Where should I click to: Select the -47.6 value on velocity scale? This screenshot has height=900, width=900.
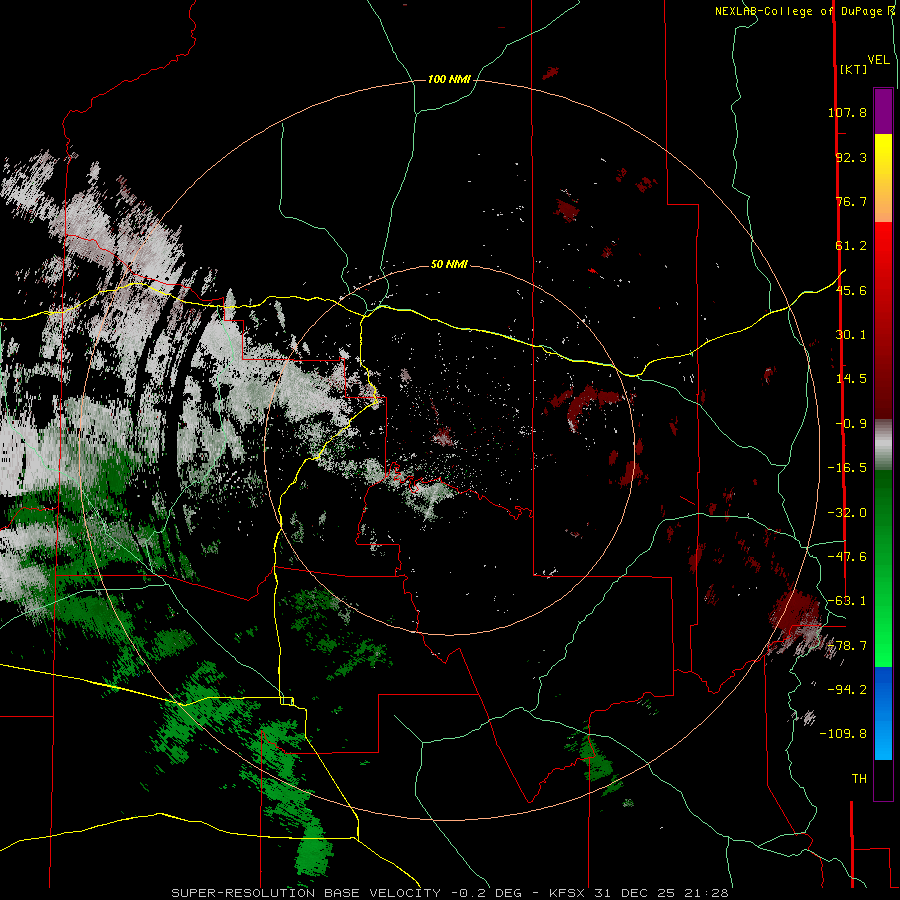(847, 557)
